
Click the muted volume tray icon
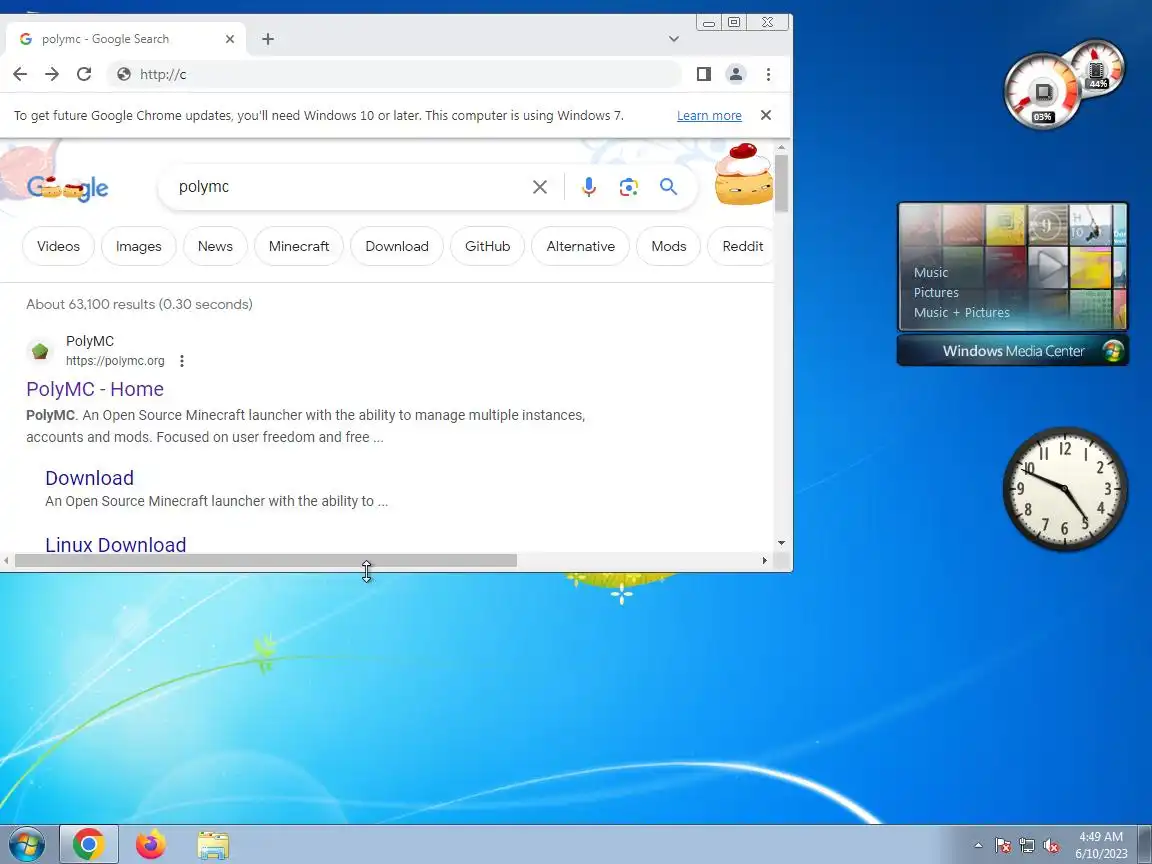pyautogui.click(x=1051, y=846)
